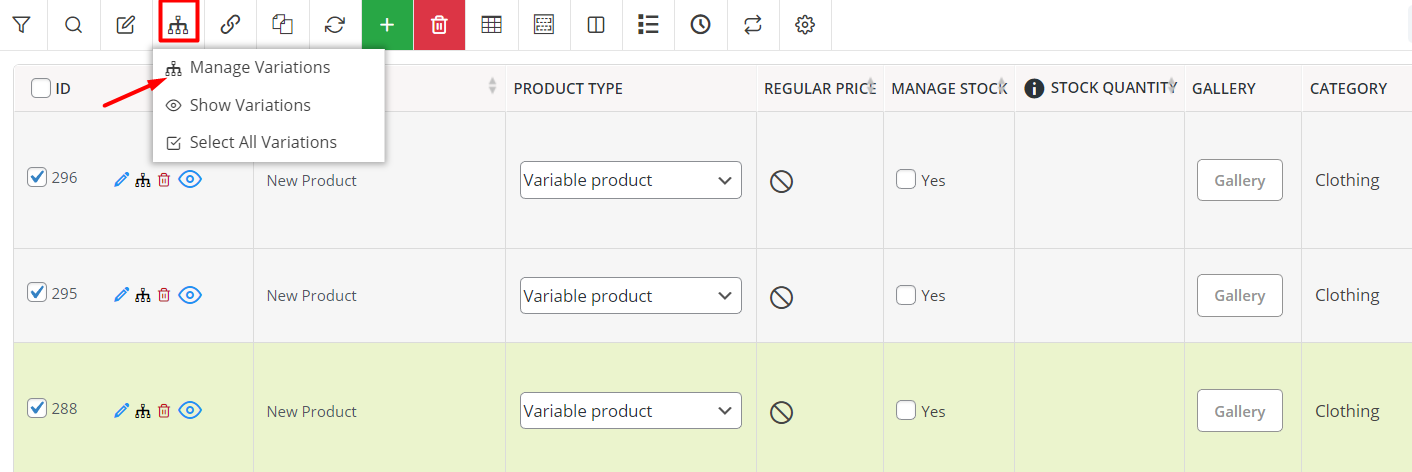Uncheck the checkbox for product 296

tap(37, 178)
